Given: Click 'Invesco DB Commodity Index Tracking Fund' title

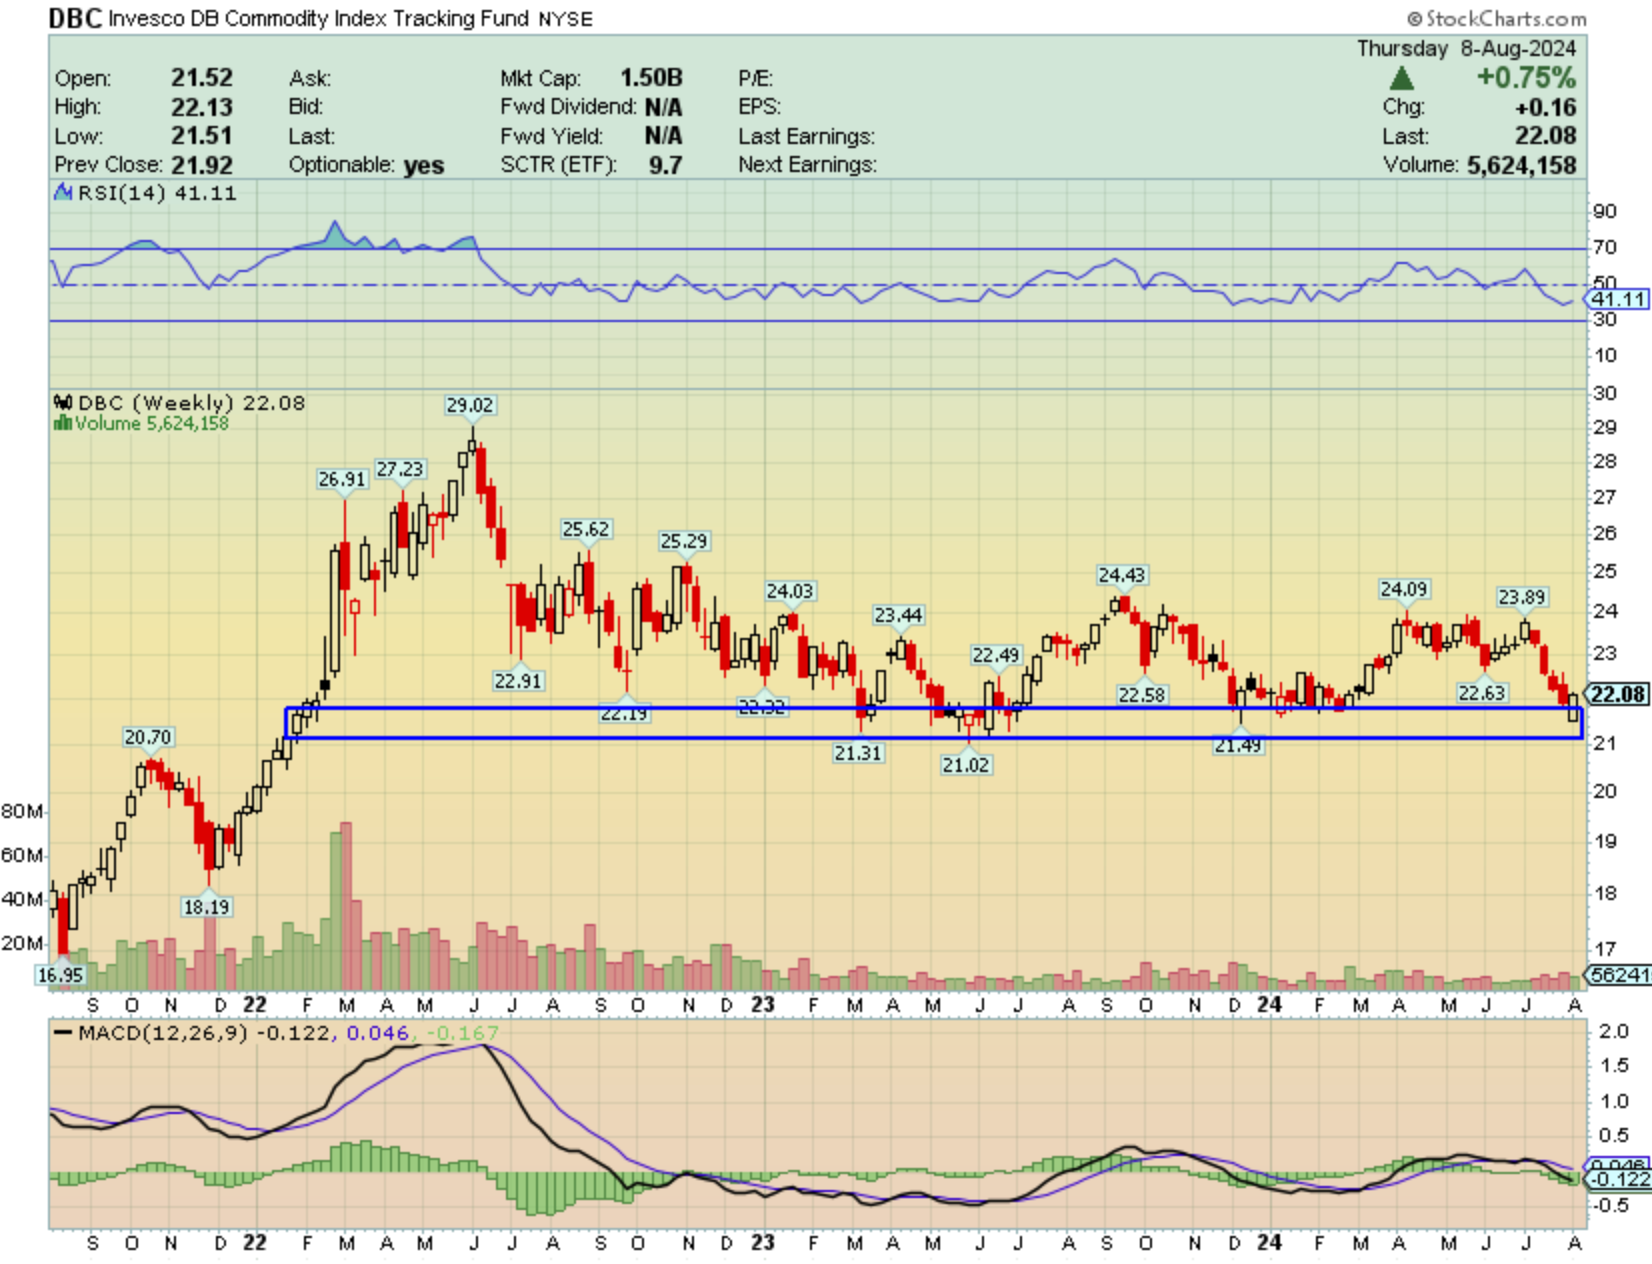Looking at the screenshot, I should [x=319, y=19].
